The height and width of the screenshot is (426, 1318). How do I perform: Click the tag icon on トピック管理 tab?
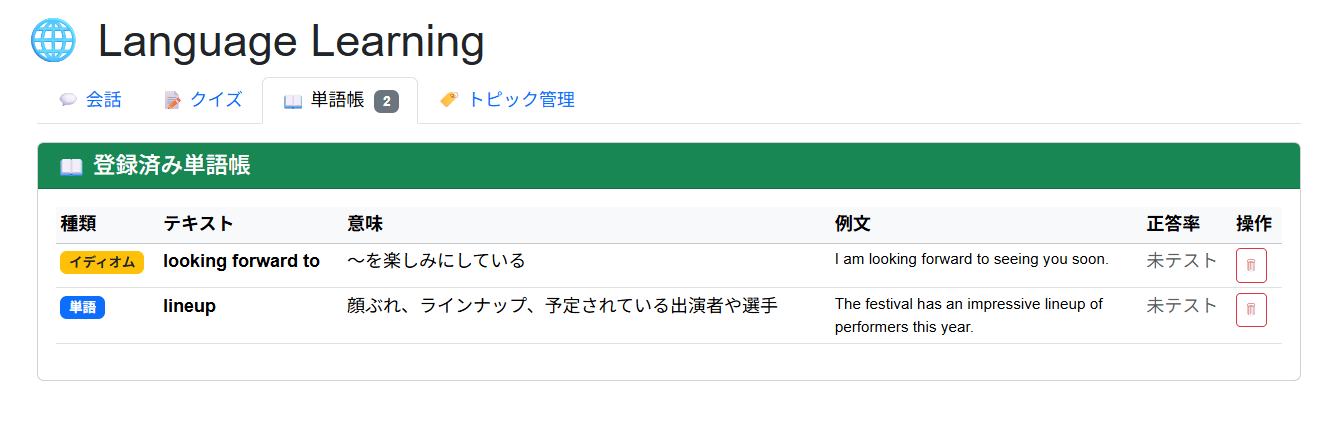(449, 100)
